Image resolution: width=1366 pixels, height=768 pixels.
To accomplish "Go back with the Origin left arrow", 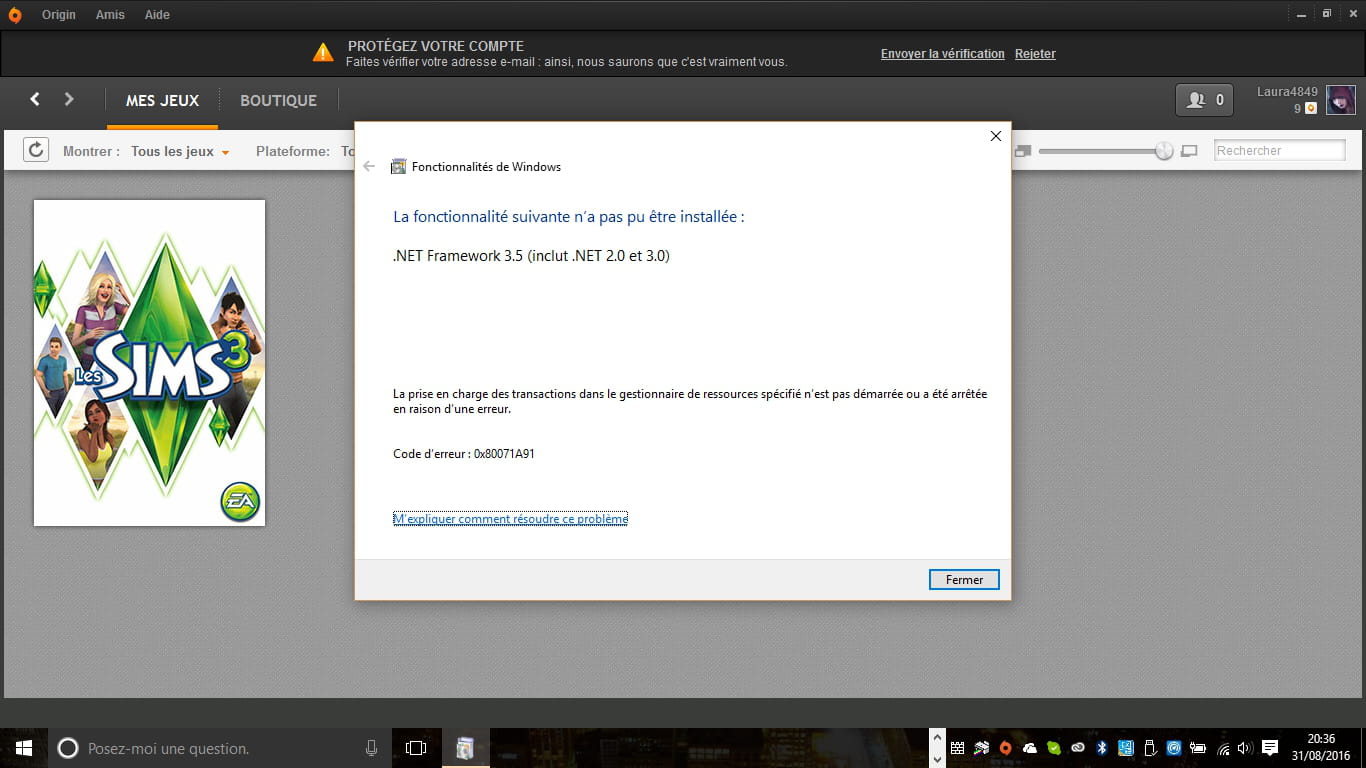I will [35, 99].
